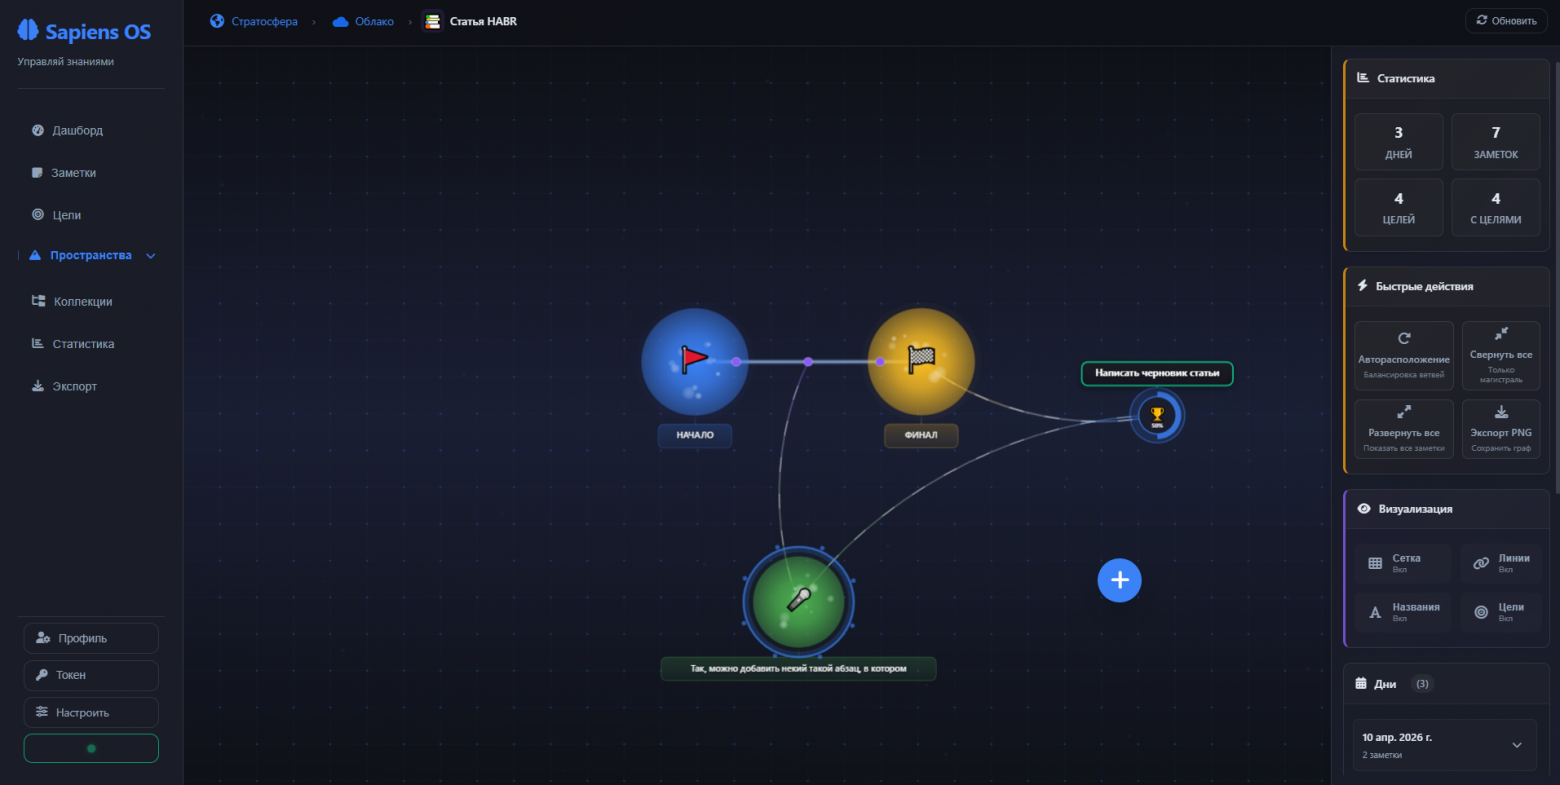Click Развернуть все to show notes
Image resolution: width=1560 pixels, height=785 pixels.
(1403, 429)
